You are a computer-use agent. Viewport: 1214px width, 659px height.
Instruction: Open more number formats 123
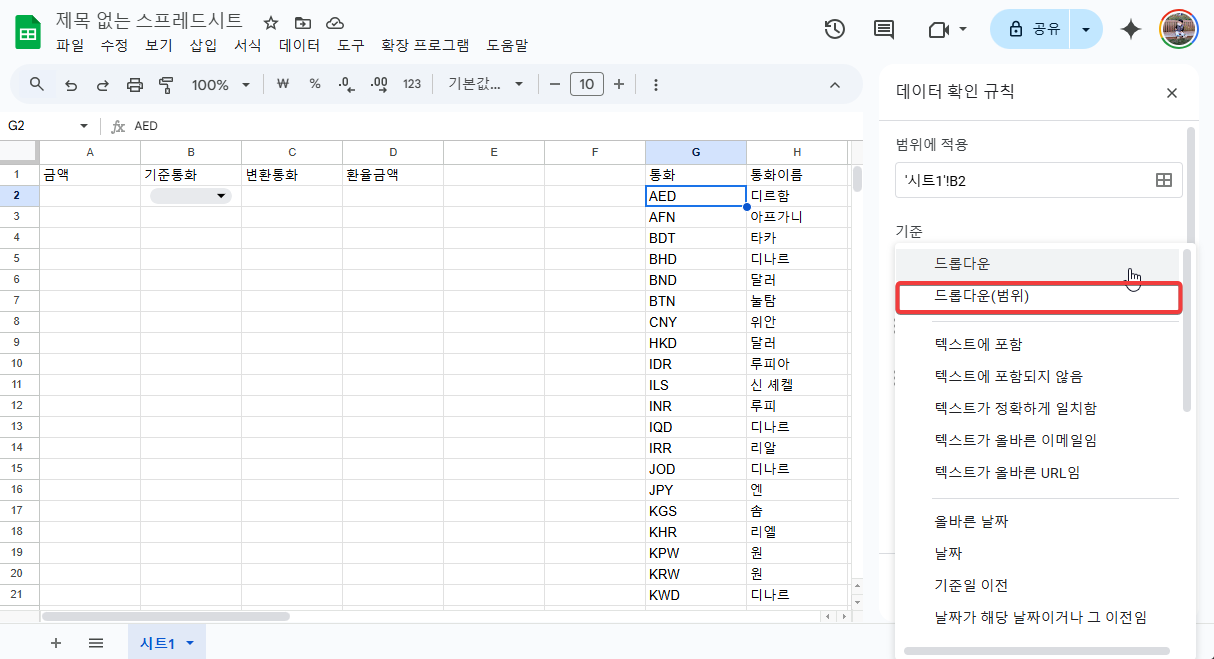pos(412,84)
